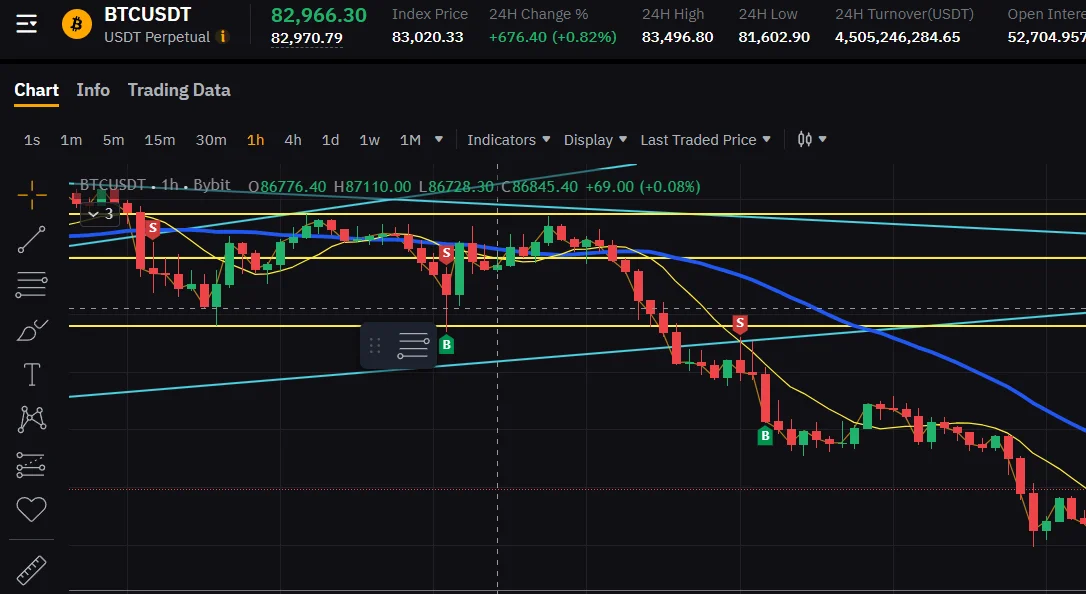
Task: Select the 1s timeframe
Action: (32, 140)
